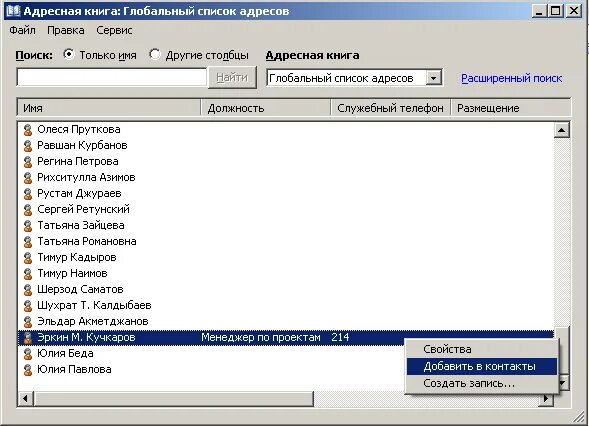Screen dimensions: 589x426
Task: Open the Сервис menu
Action: 114,30
